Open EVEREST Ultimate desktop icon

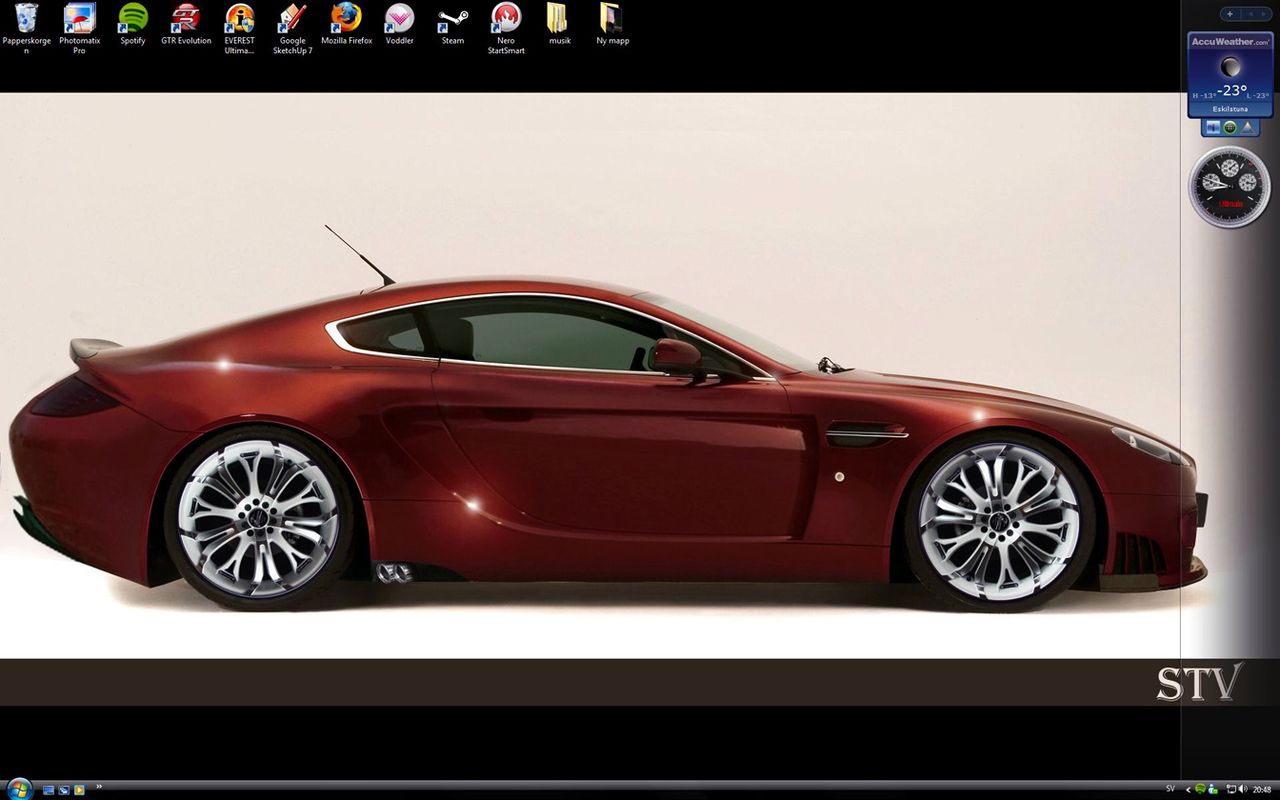239,20
